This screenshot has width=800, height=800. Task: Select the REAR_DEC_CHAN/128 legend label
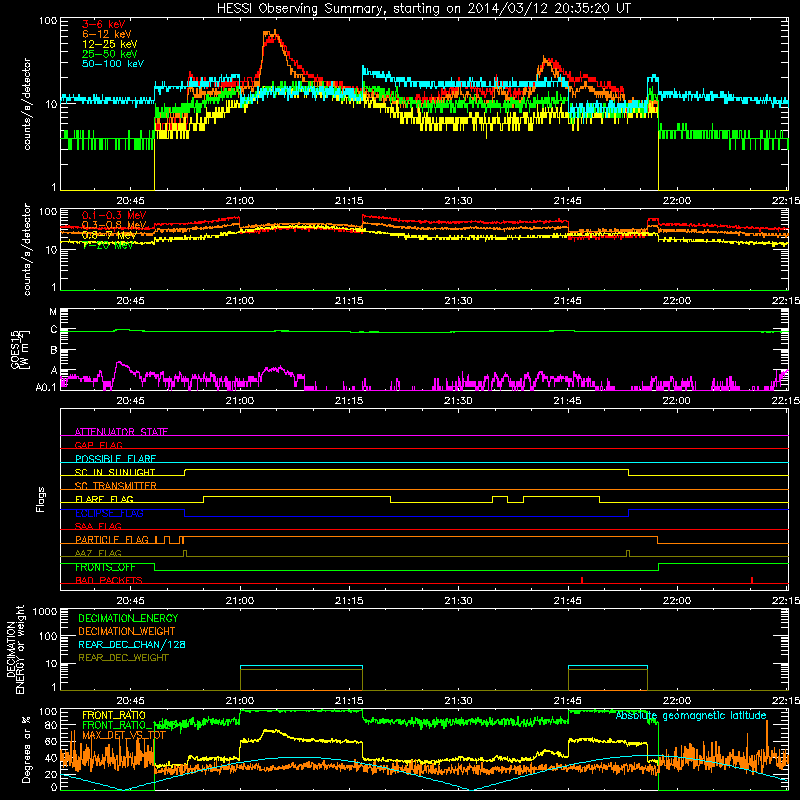coord(132,645)
